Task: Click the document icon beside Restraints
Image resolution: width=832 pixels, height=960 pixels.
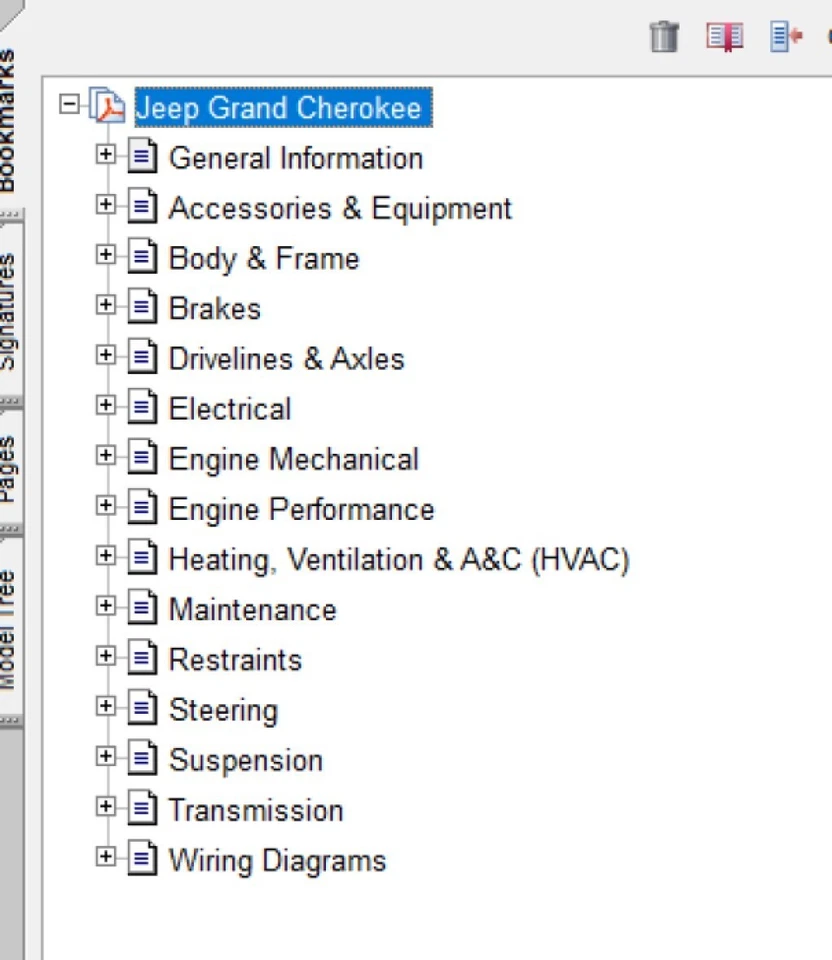Action: 142,656
